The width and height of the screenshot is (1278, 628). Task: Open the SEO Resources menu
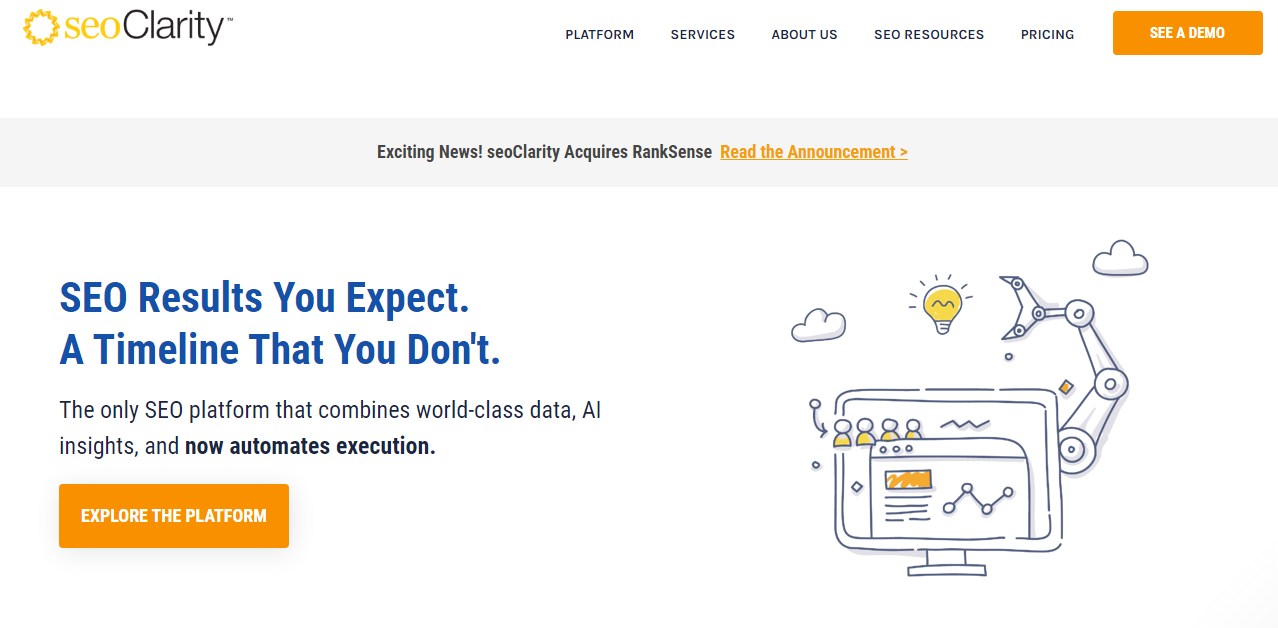tap(929, 34)
